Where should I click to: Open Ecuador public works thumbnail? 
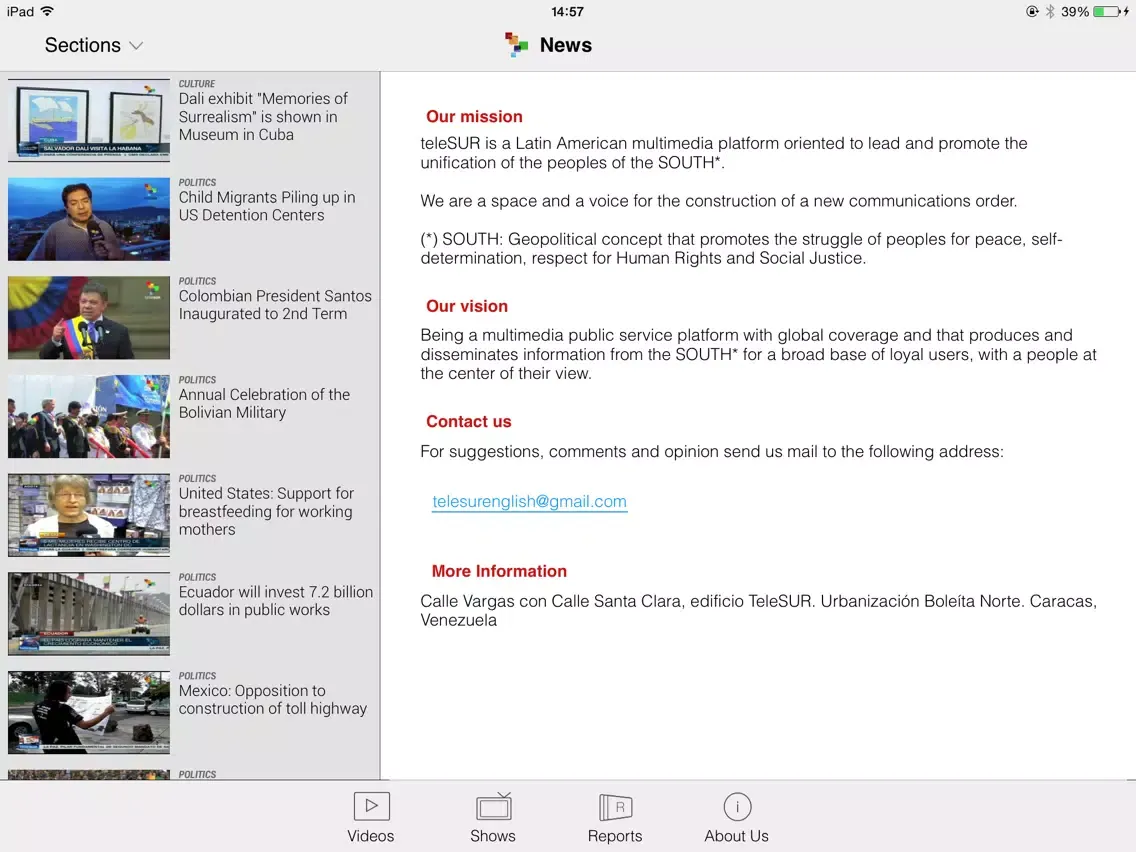click(89, 614)
